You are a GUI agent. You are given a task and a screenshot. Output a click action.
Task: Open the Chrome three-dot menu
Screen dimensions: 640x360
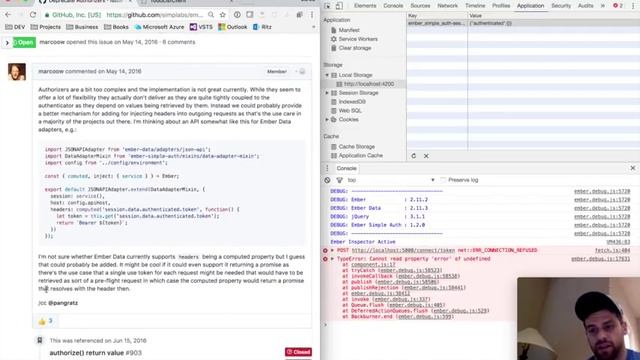[x=312, y=15]
